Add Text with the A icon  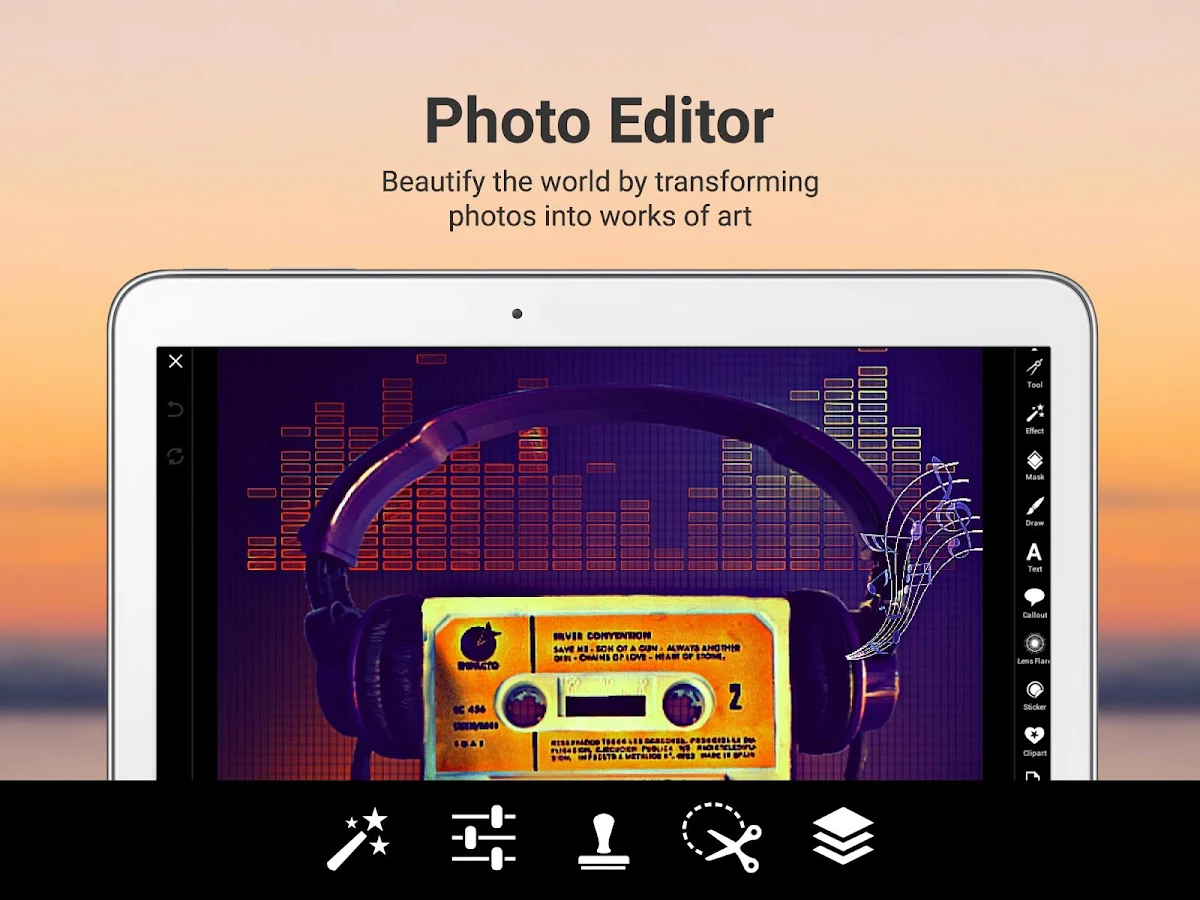click(1035, 557)
